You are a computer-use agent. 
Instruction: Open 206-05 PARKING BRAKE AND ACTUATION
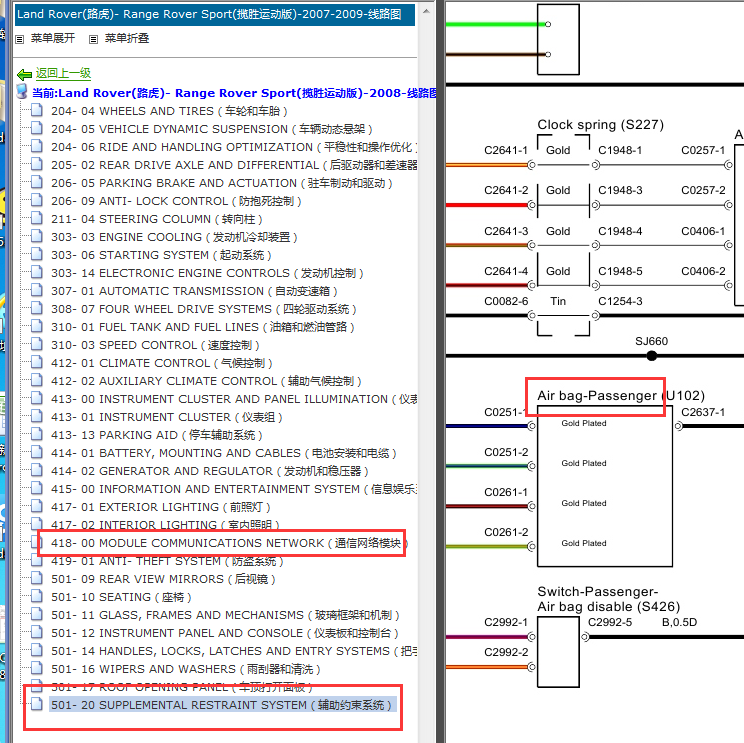tap(222, 183)
